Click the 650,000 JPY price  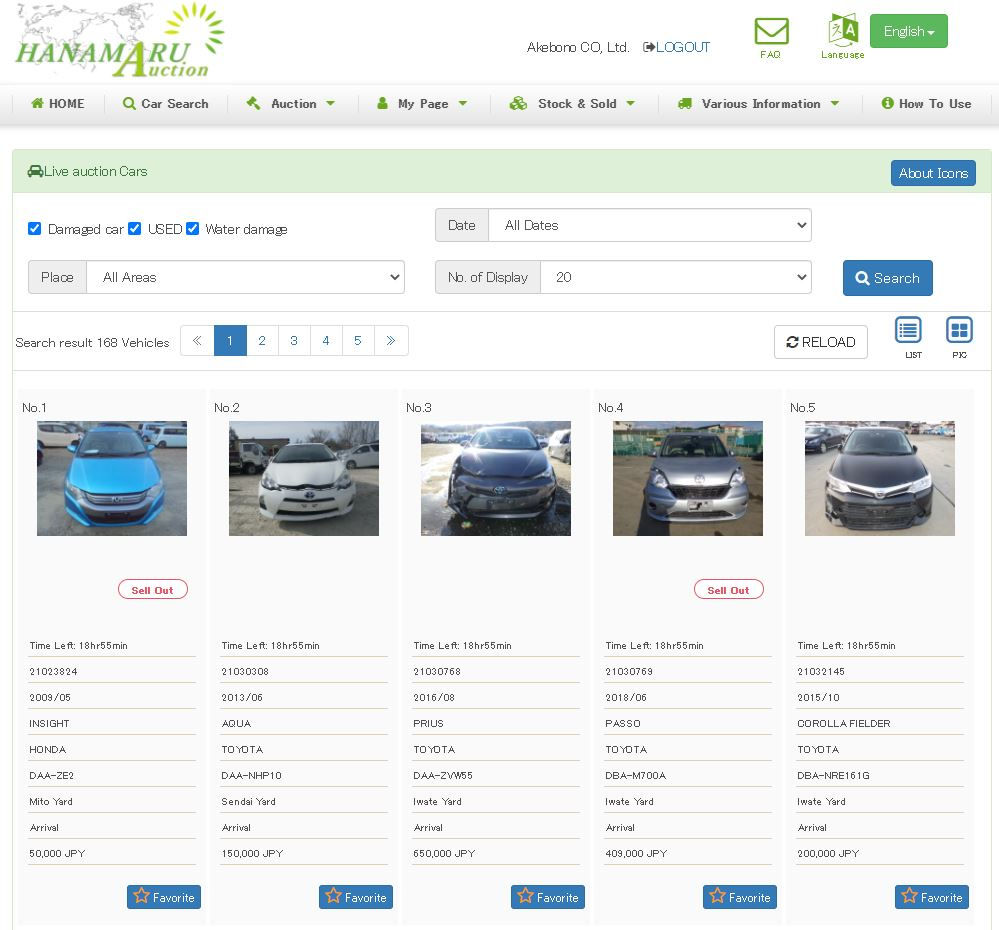[x=444, y=854]
